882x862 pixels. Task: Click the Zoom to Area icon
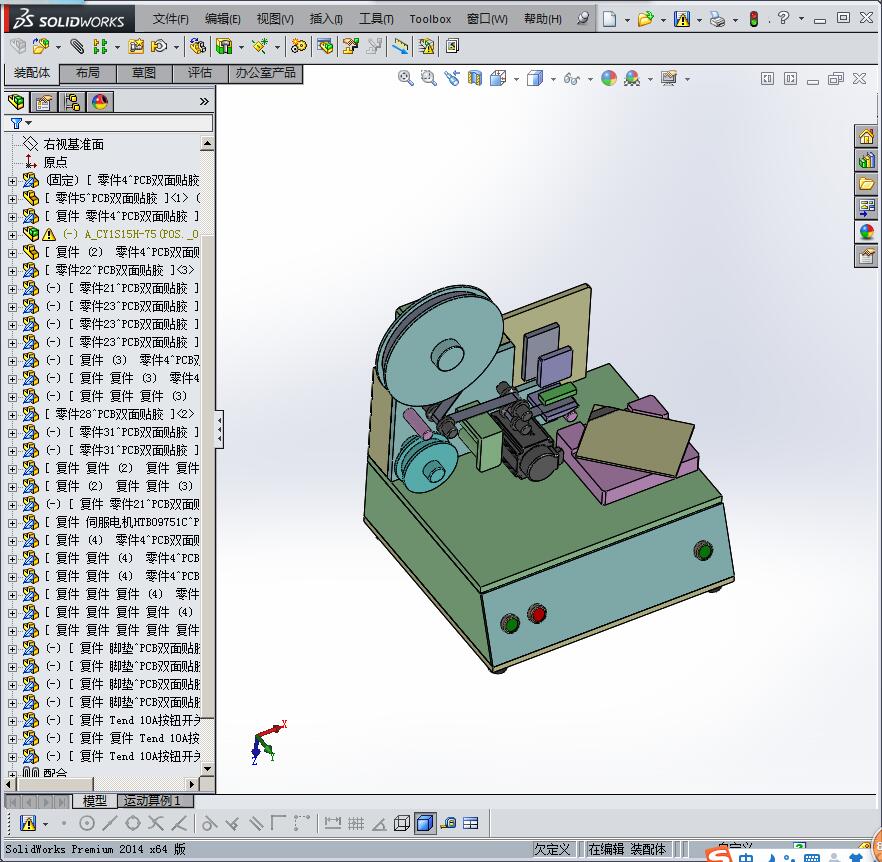tap(429, 78)
